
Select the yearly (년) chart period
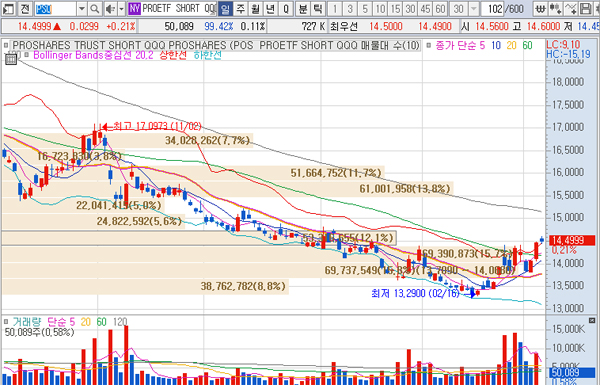[x=270, y=8]
